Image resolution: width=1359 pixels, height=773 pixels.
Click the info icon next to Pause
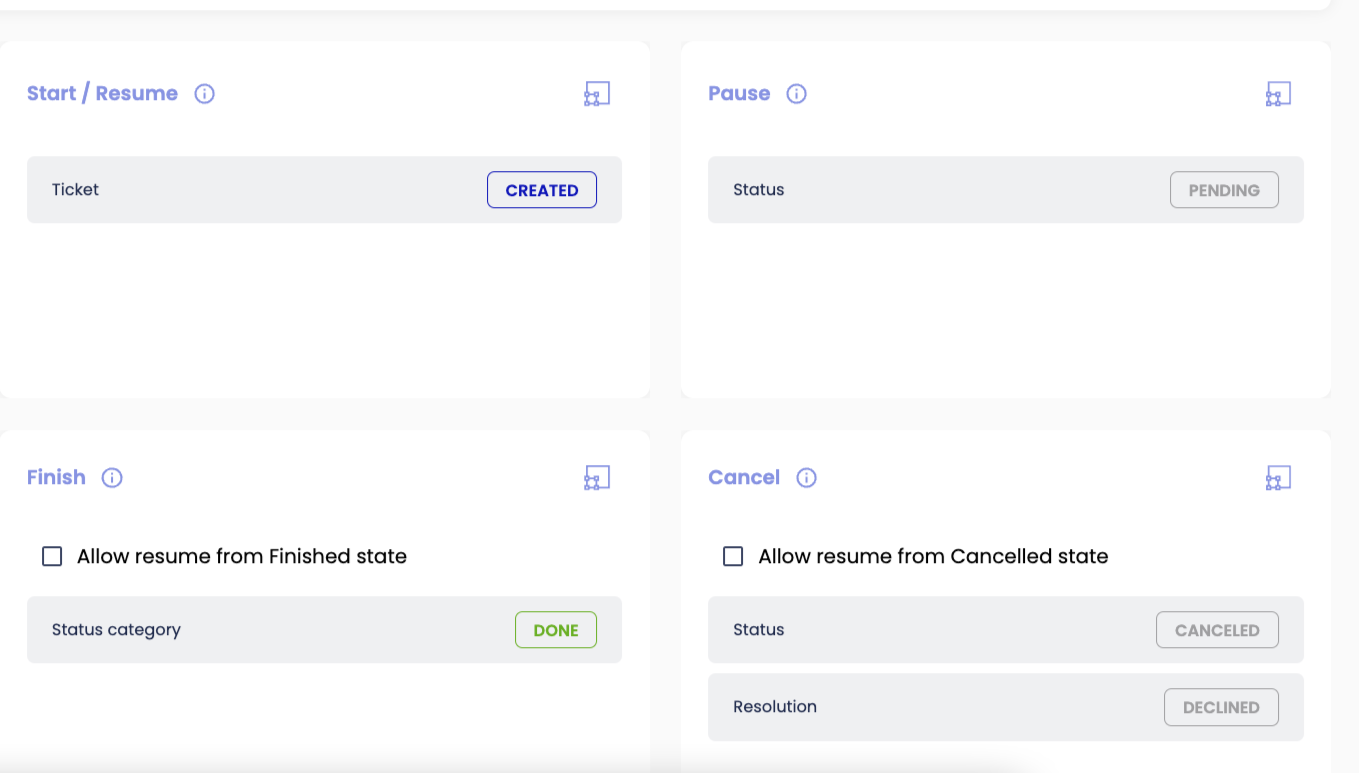[796, 94]
